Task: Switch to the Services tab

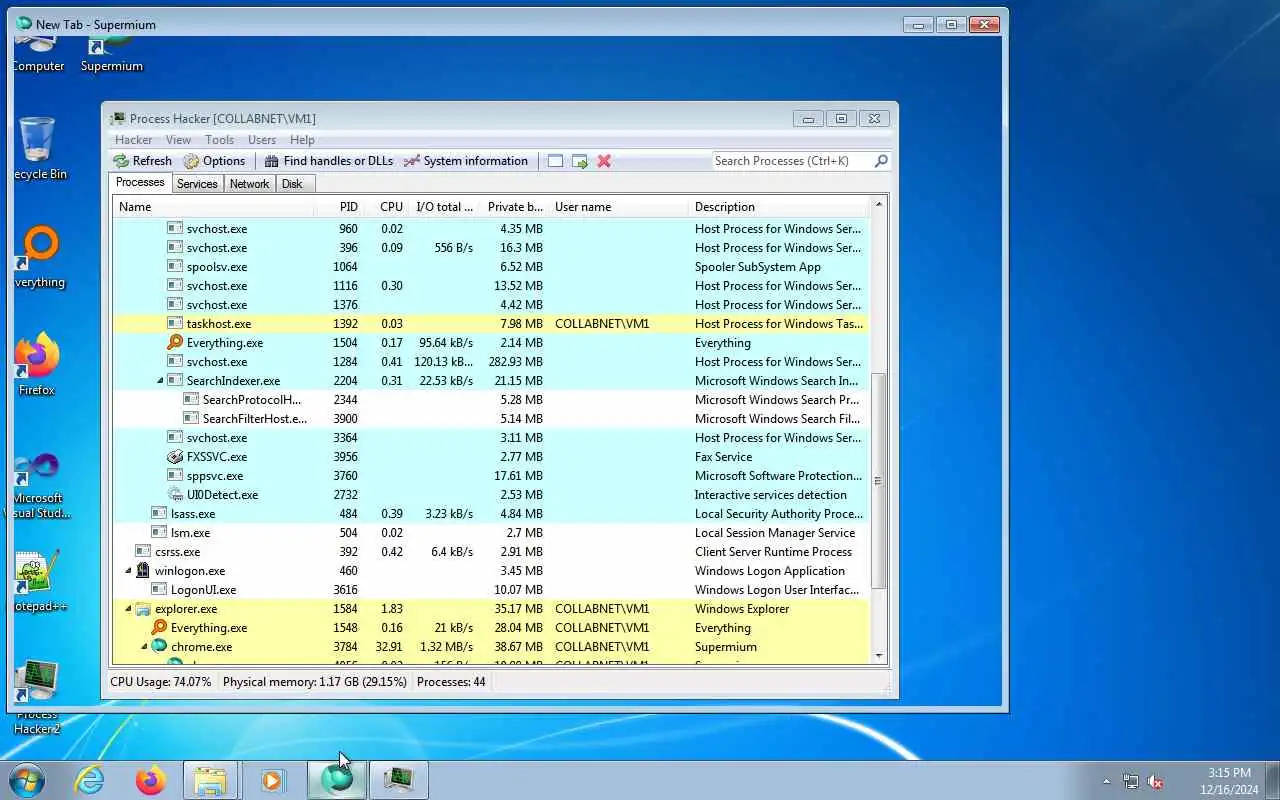Action: [197, 184]
